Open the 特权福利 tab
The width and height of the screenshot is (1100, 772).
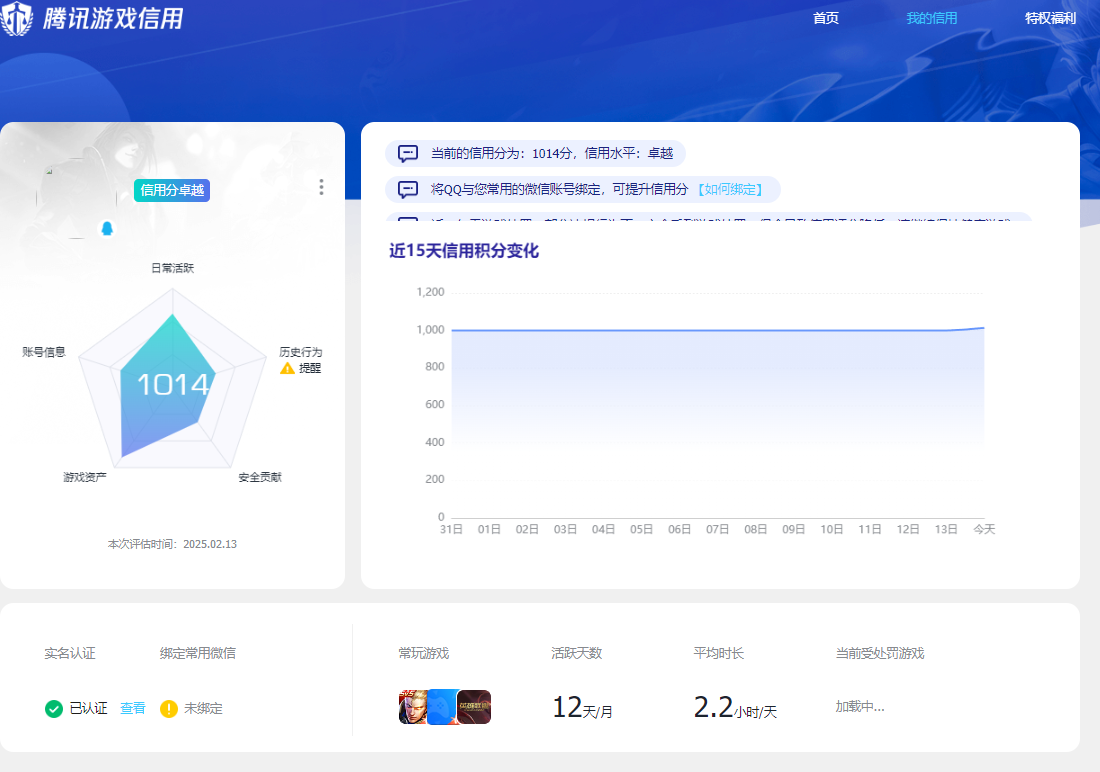coord(1050,18)
